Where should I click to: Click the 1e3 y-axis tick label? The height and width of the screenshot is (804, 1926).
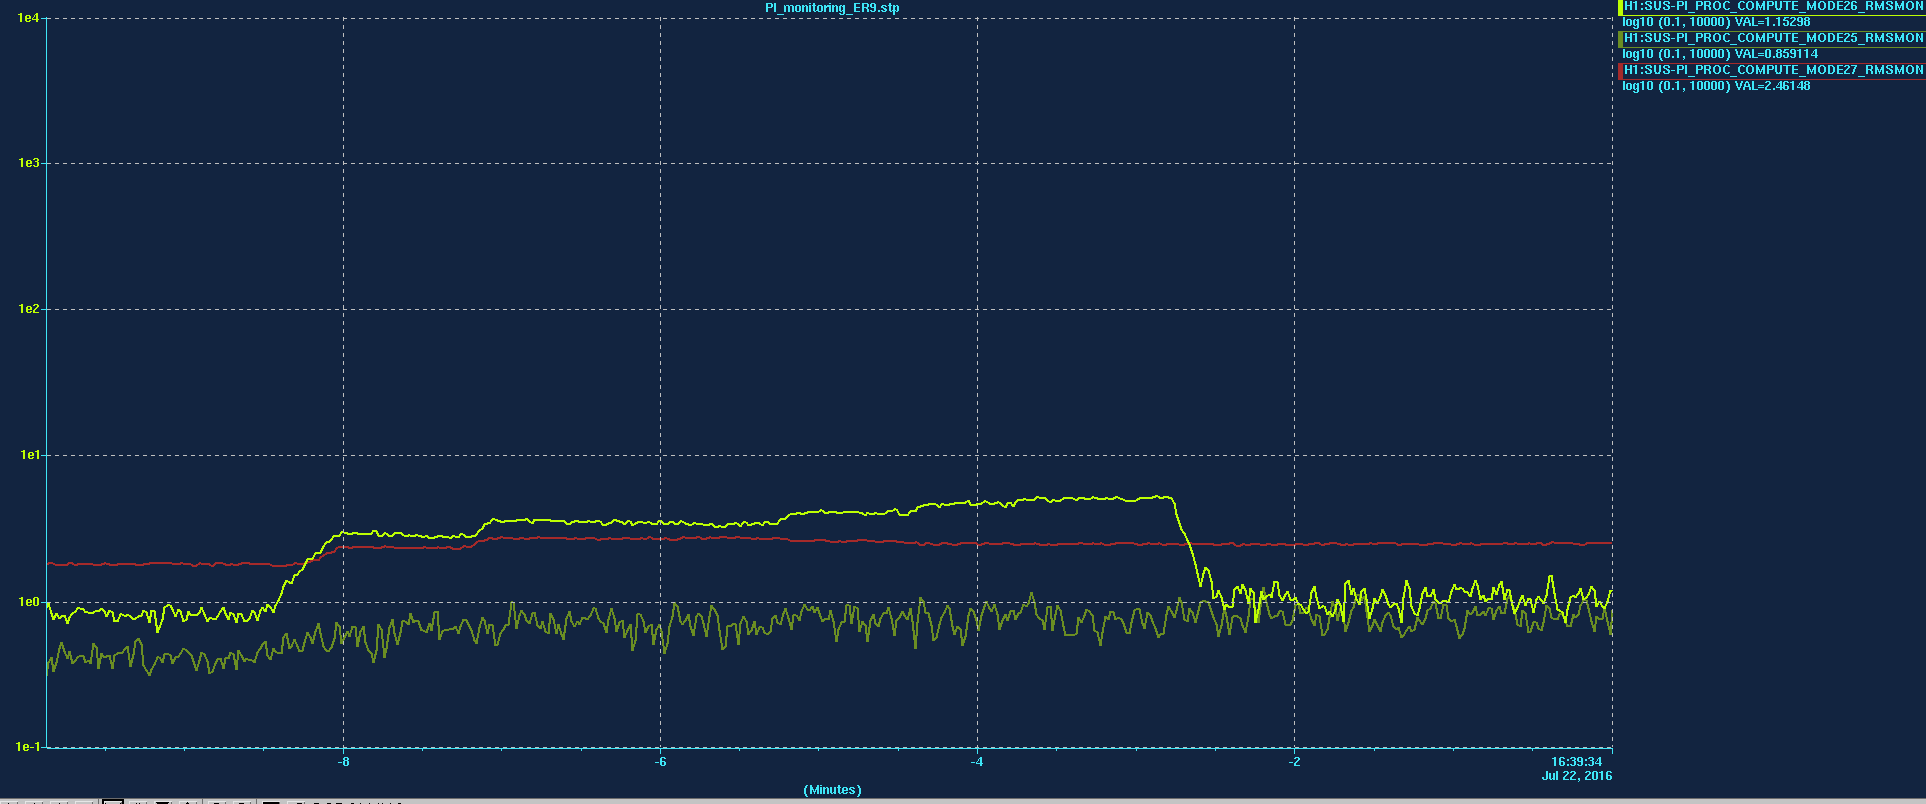point(28,163)
